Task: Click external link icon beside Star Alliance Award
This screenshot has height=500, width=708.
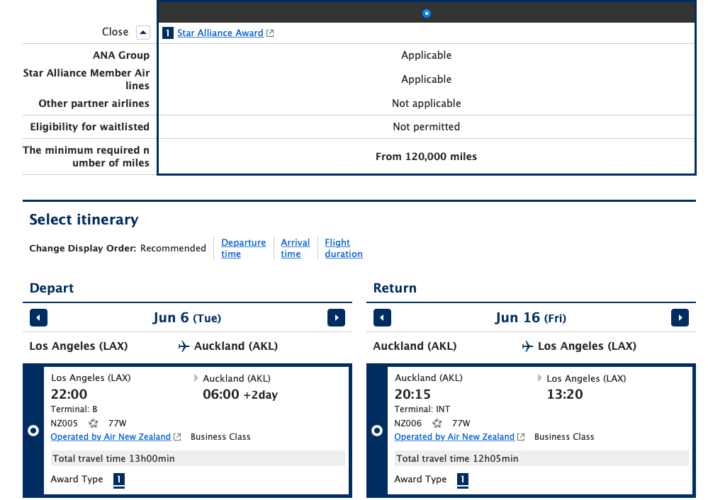Action: 270,33
